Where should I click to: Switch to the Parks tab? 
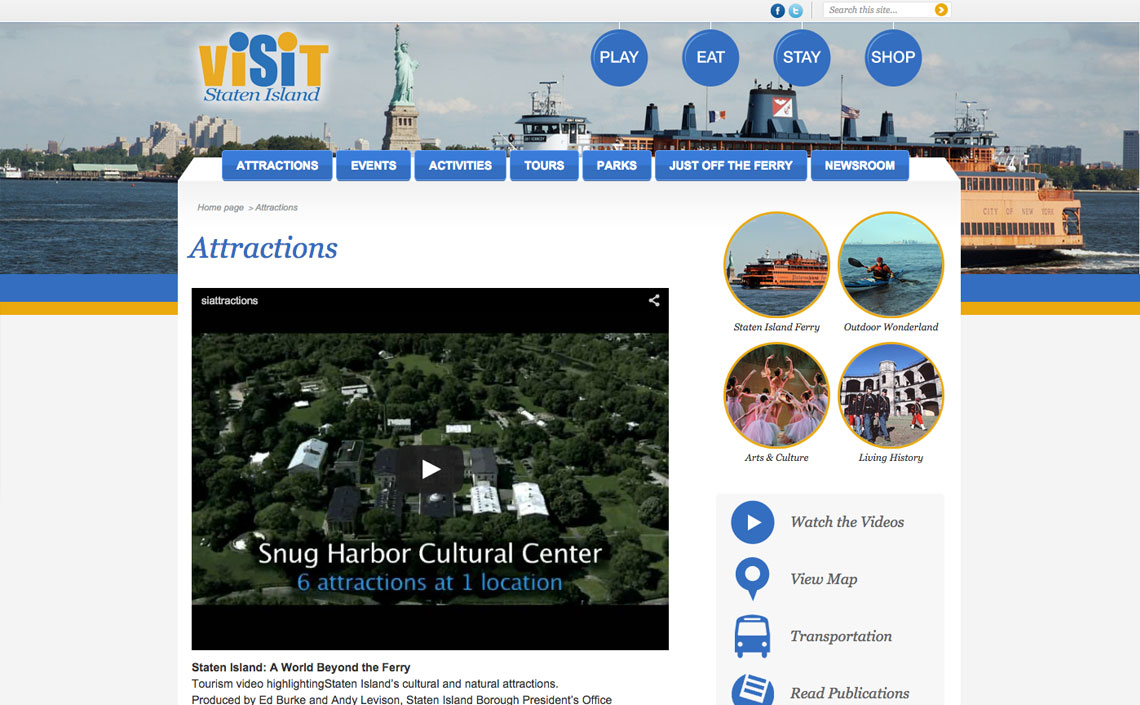[617, 166]
